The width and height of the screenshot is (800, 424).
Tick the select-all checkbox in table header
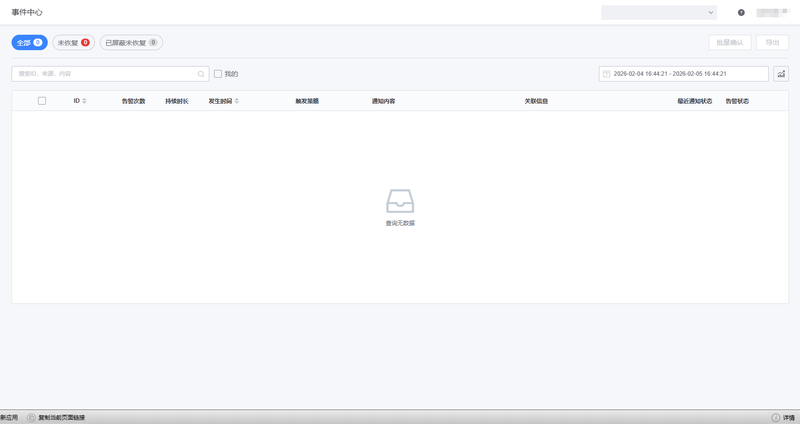click(42, 101)
